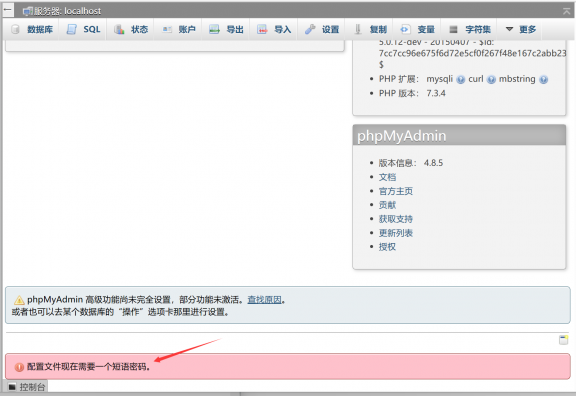
Task: Click the 版本信息: 4.8.5 text
Action: coord(411,163)
